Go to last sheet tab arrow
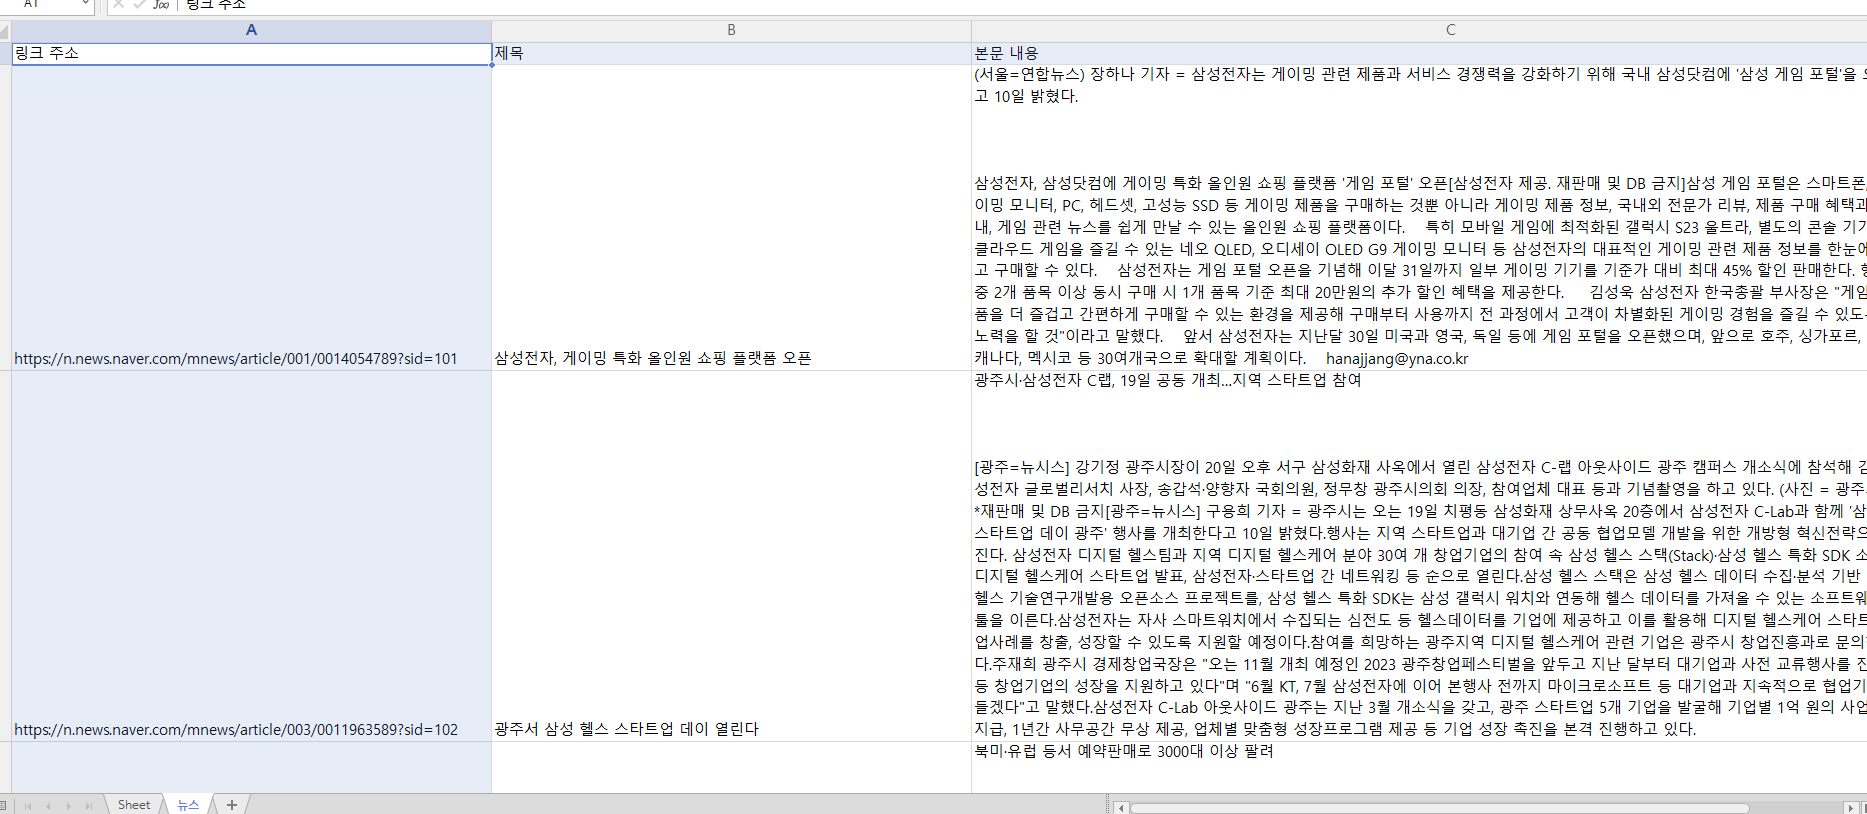Image resolution: width=1867 pixels, height=814 pixels. coord(88,806)
